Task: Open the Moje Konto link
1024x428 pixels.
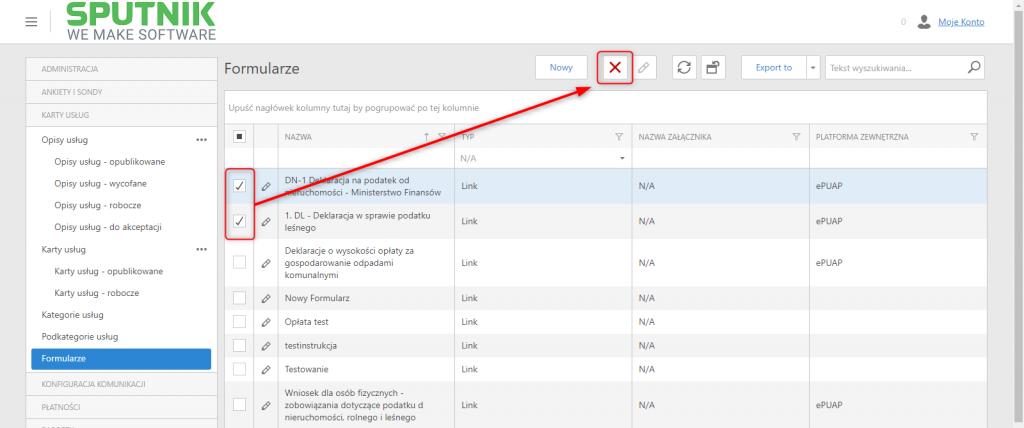Action: tap(961, 22)
